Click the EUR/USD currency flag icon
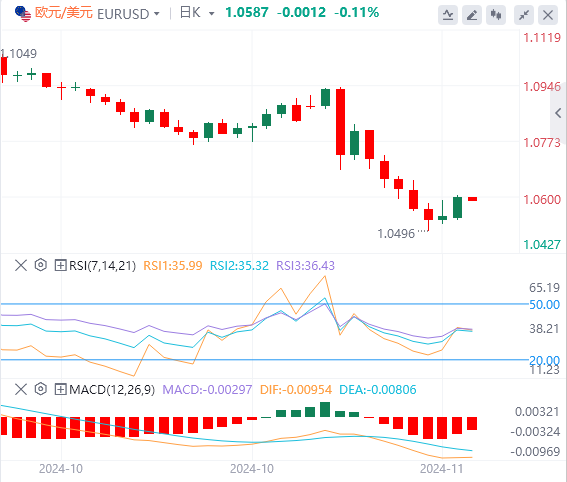This screenshot has height=482, width=567. coord(23,14)
